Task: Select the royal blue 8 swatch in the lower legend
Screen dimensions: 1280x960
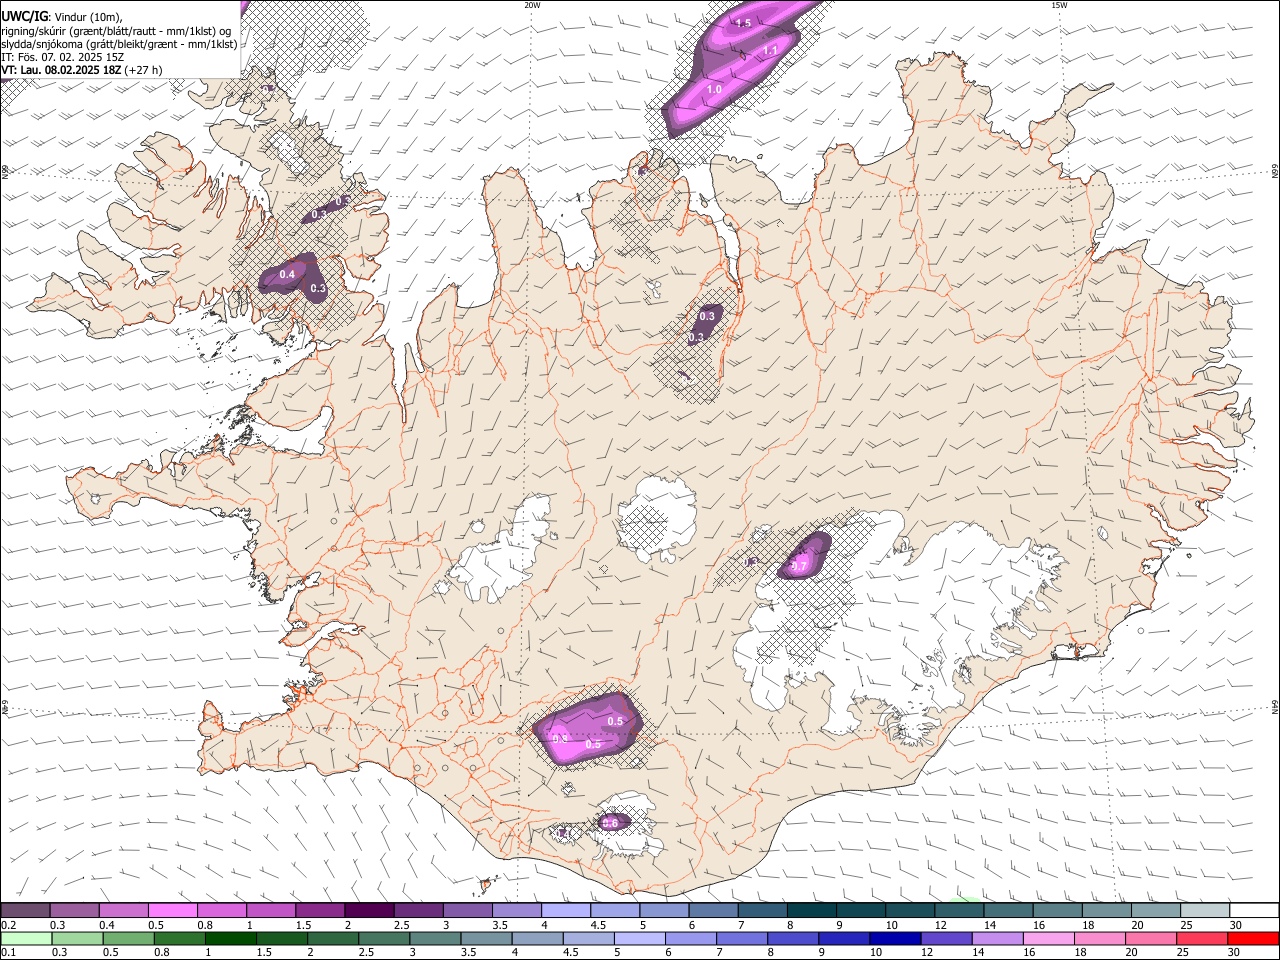Action: tap(792, 938)
